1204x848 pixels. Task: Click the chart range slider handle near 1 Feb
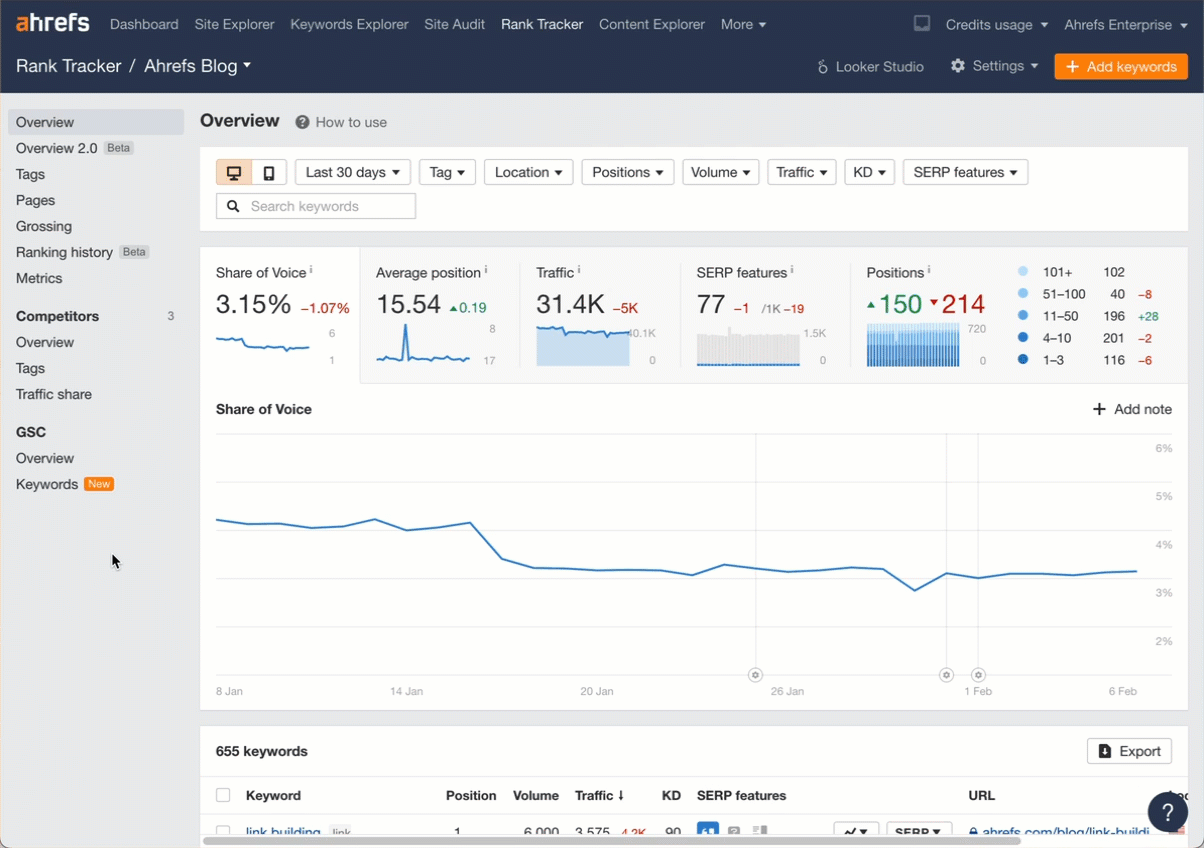[x=978, y=675]
